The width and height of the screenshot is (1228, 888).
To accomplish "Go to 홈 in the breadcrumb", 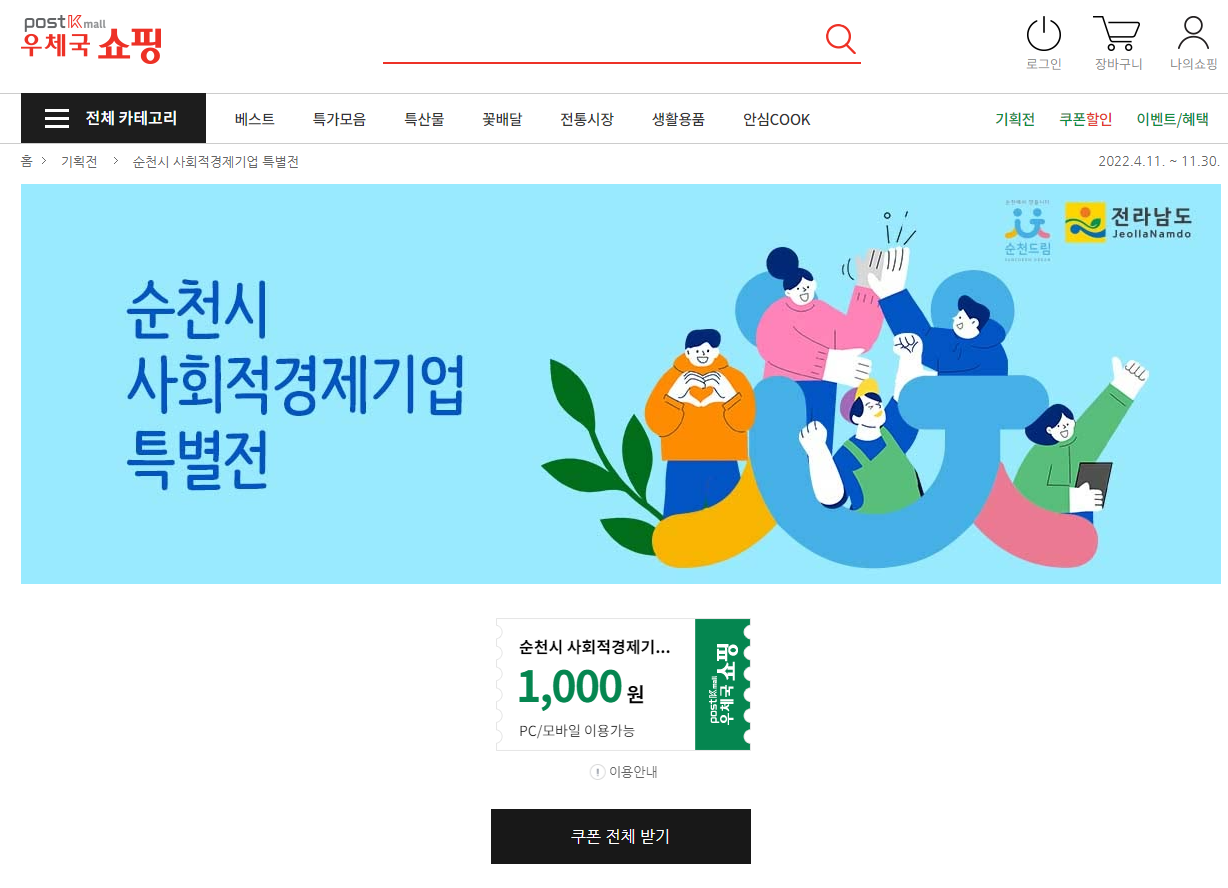I will point(27,162).
